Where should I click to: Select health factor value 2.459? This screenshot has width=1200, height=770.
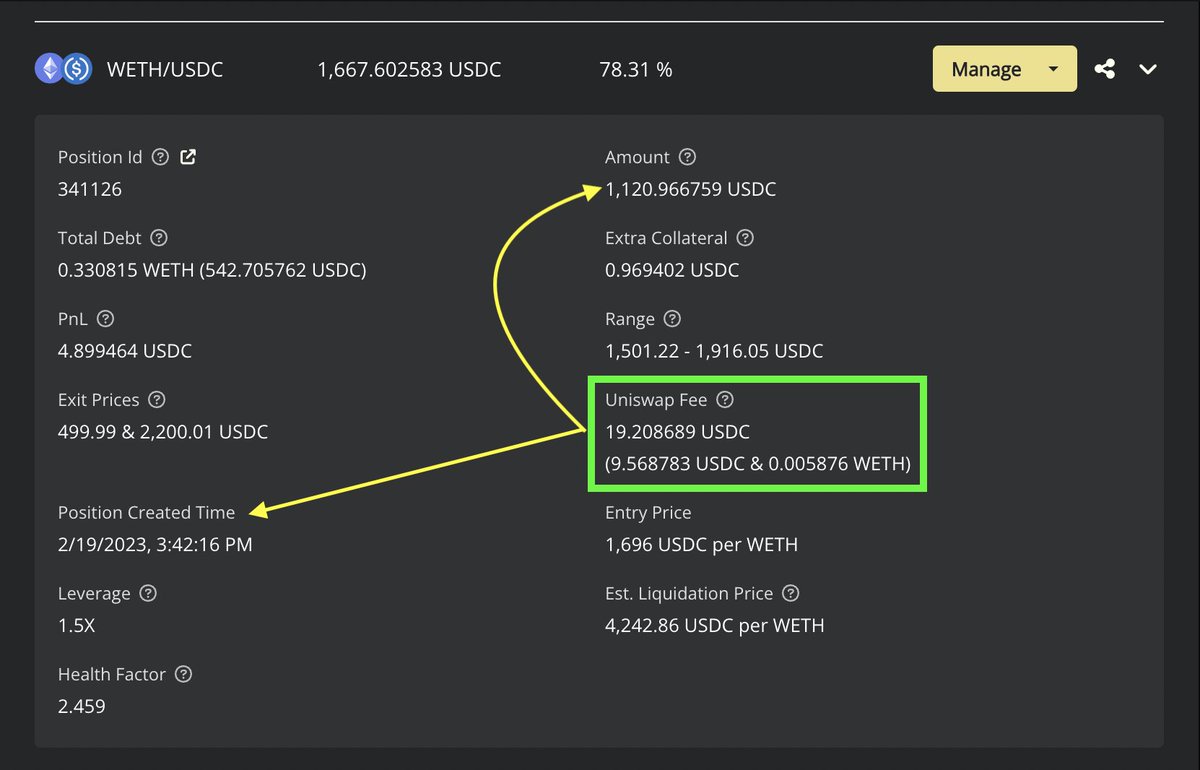pos(81,706)
